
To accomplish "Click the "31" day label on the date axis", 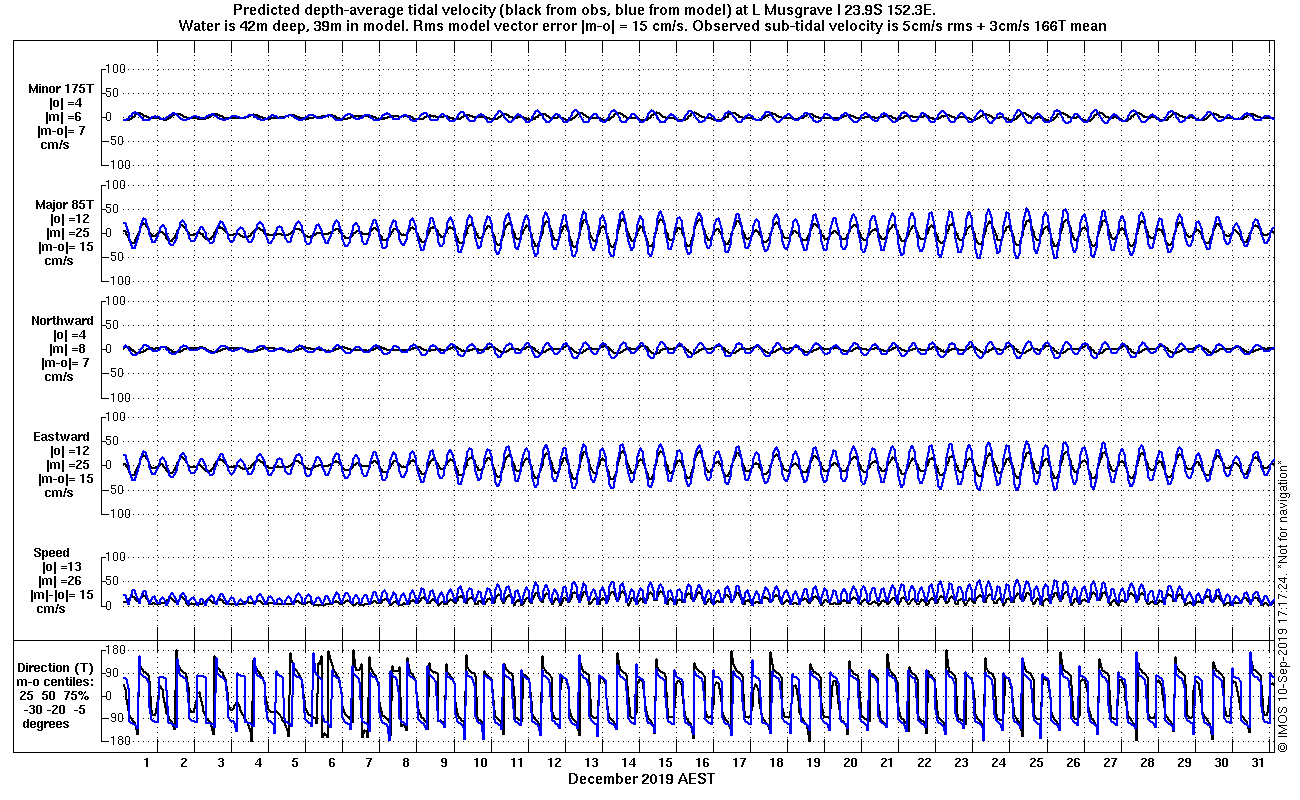I will click(x=1257, y=763).
